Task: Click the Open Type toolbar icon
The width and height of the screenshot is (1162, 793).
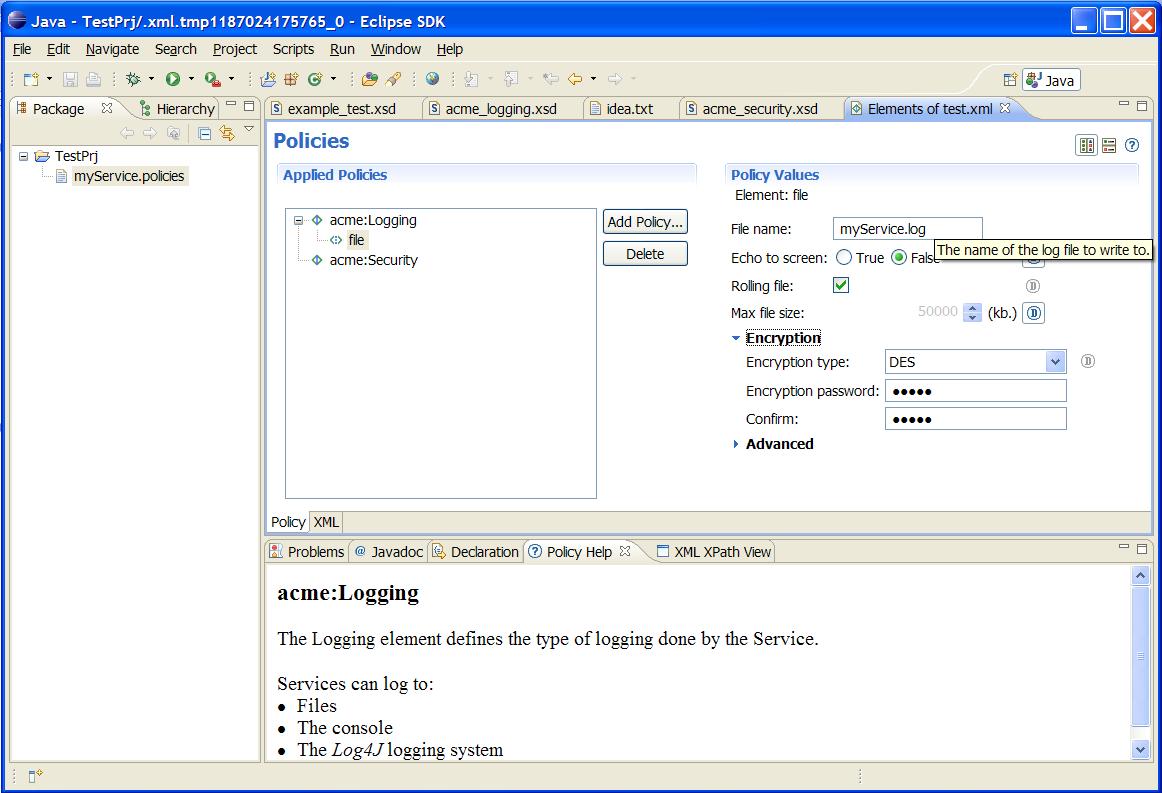Action: pos(370,79)
